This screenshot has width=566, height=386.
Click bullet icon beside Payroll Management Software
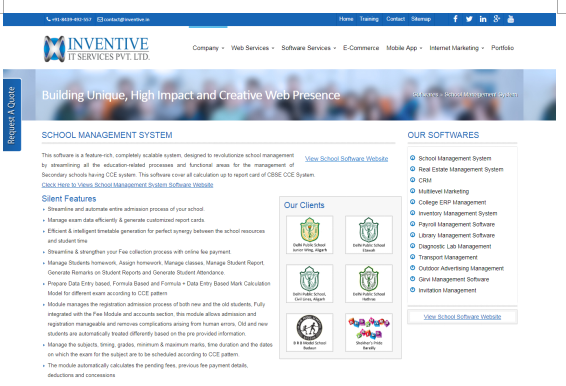(413, 224)
